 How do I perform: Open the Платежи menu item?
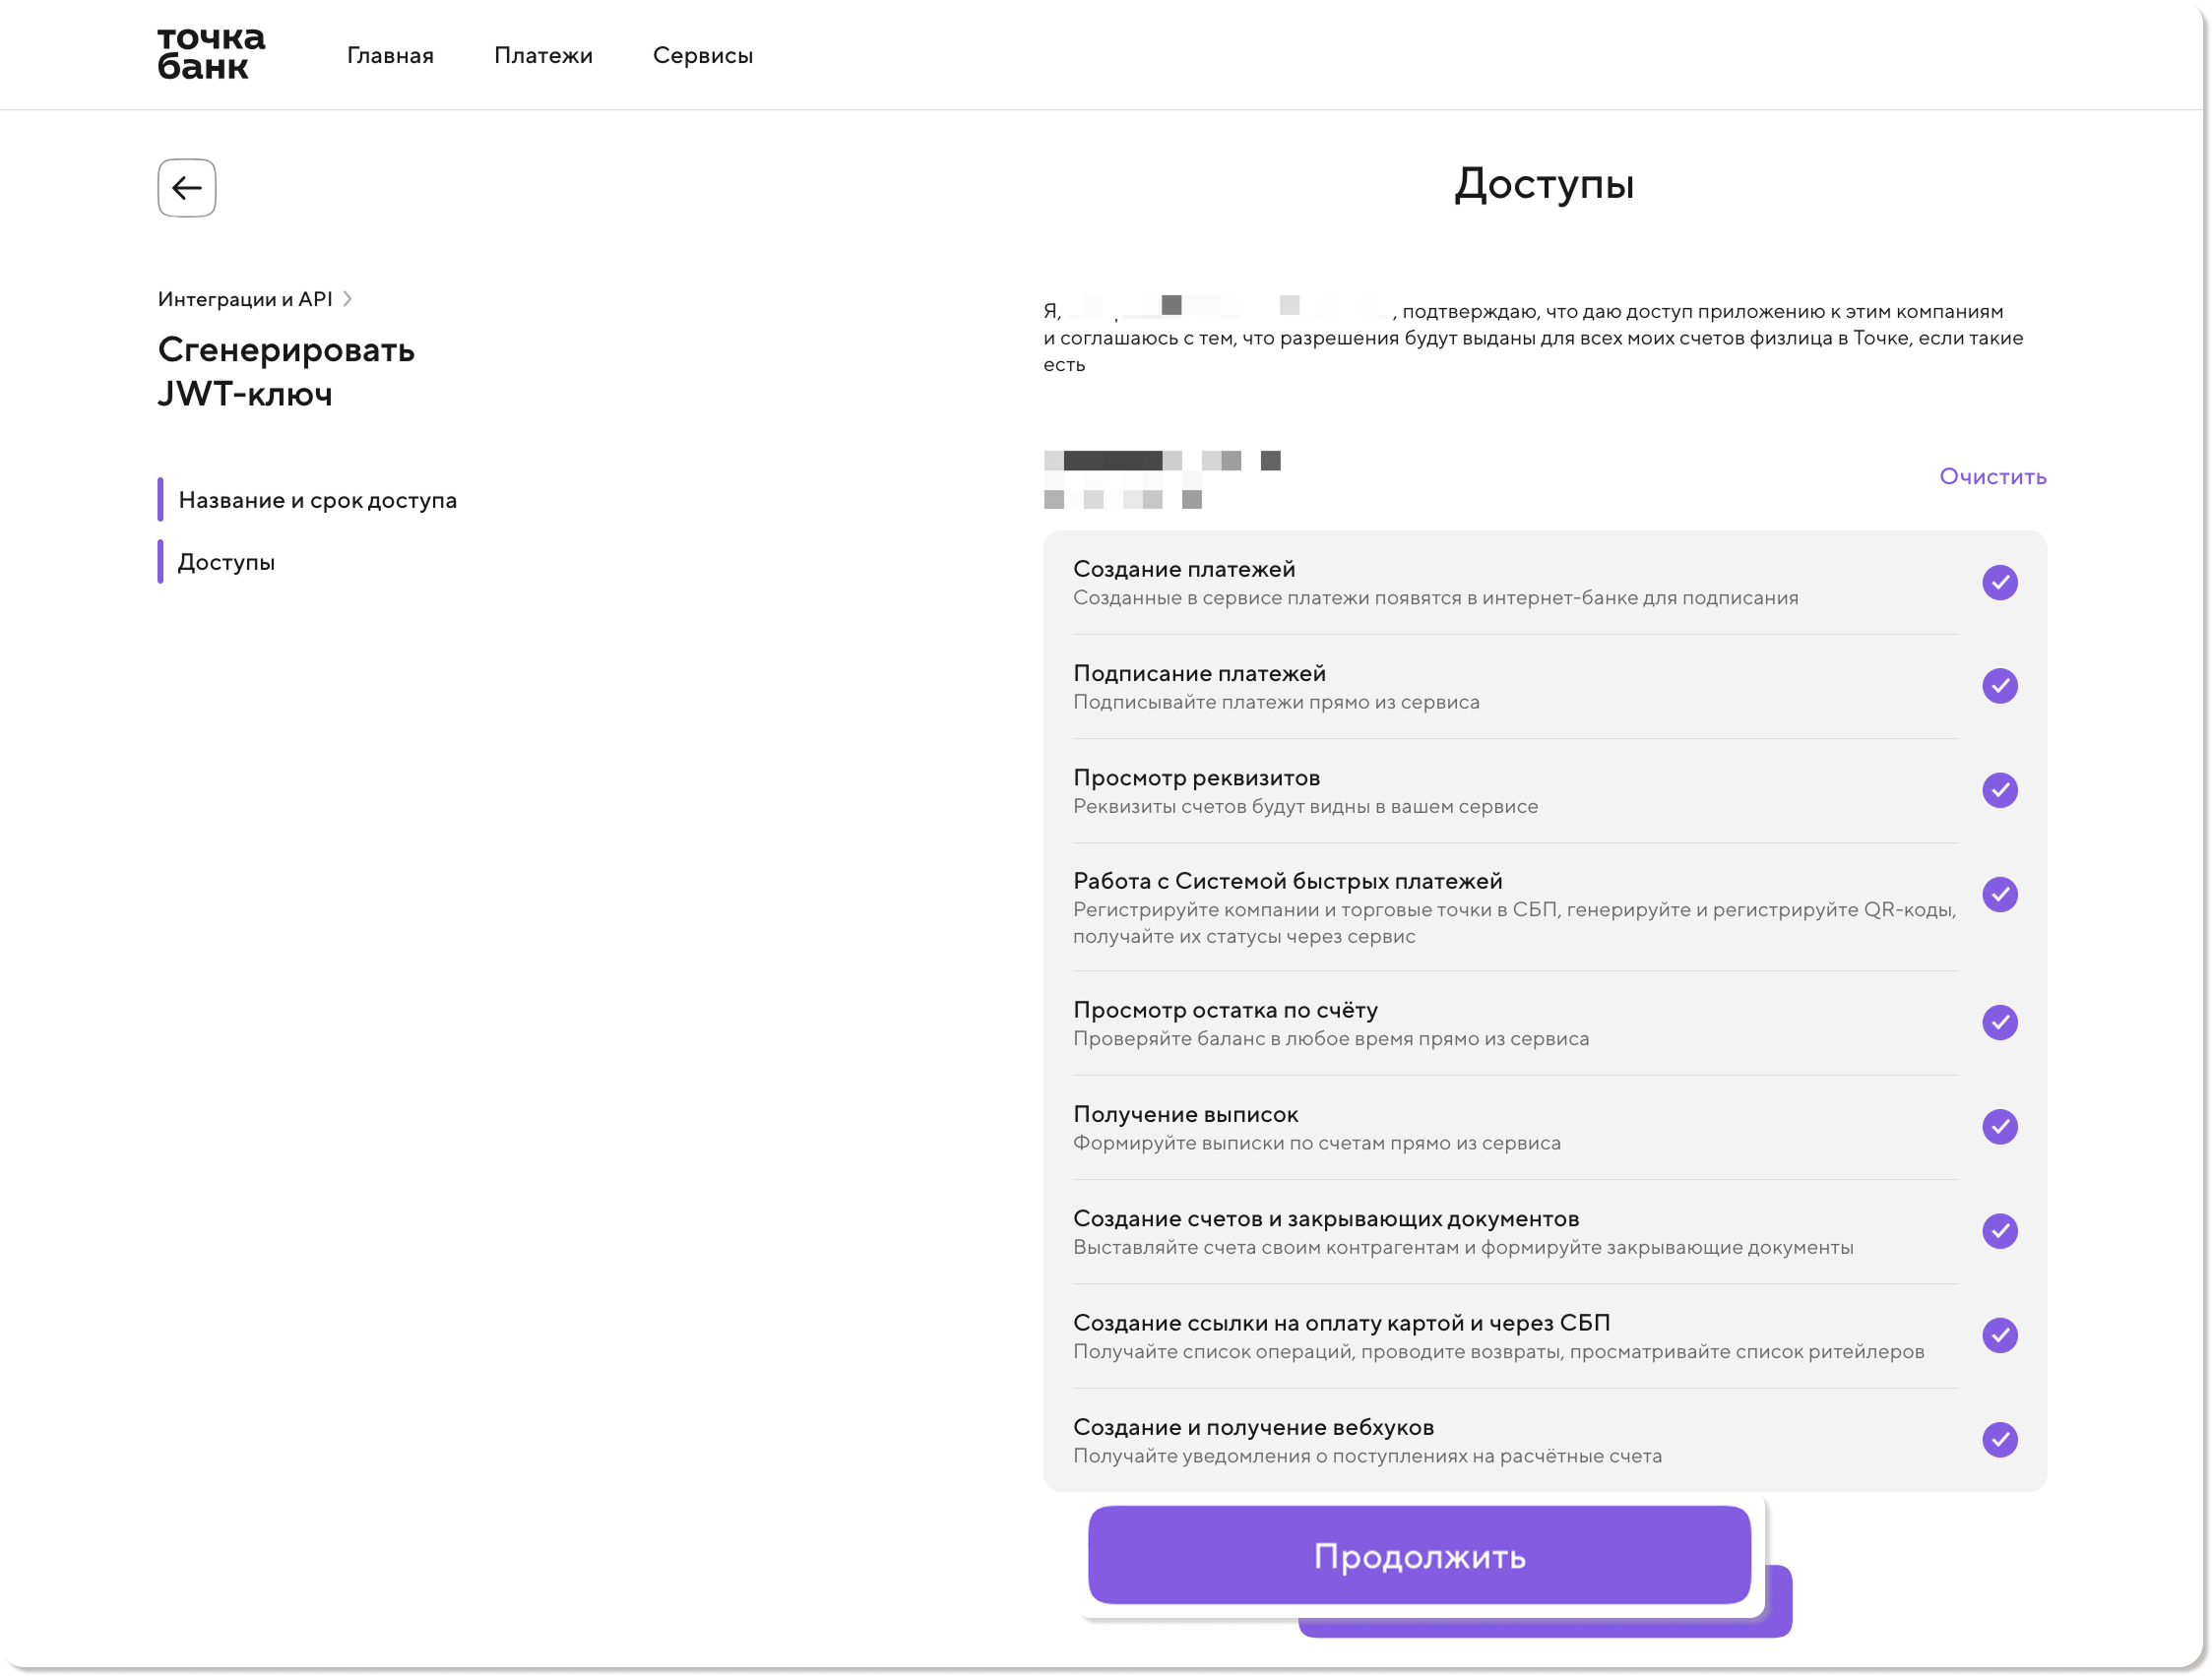543,56
